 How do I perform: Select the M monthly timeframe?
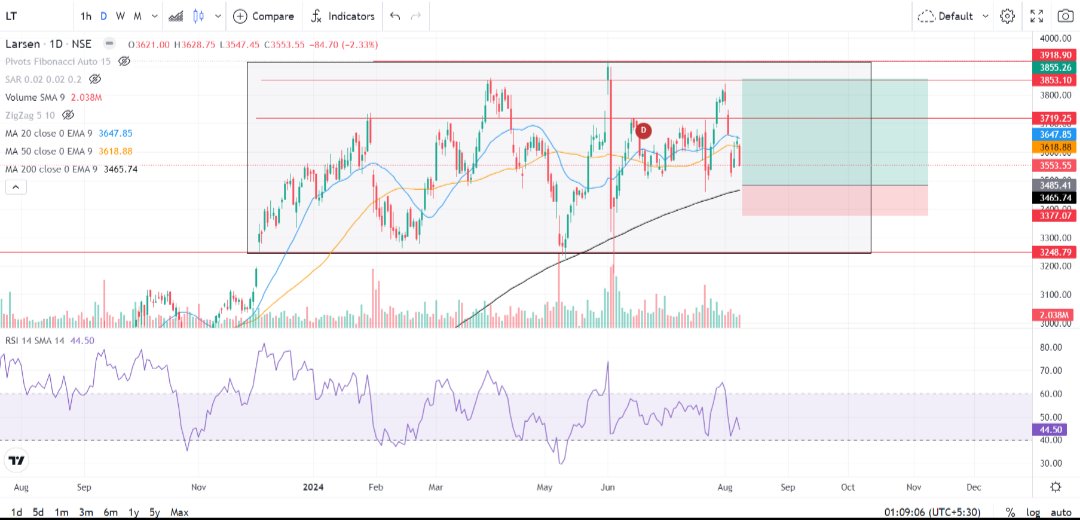138,16
